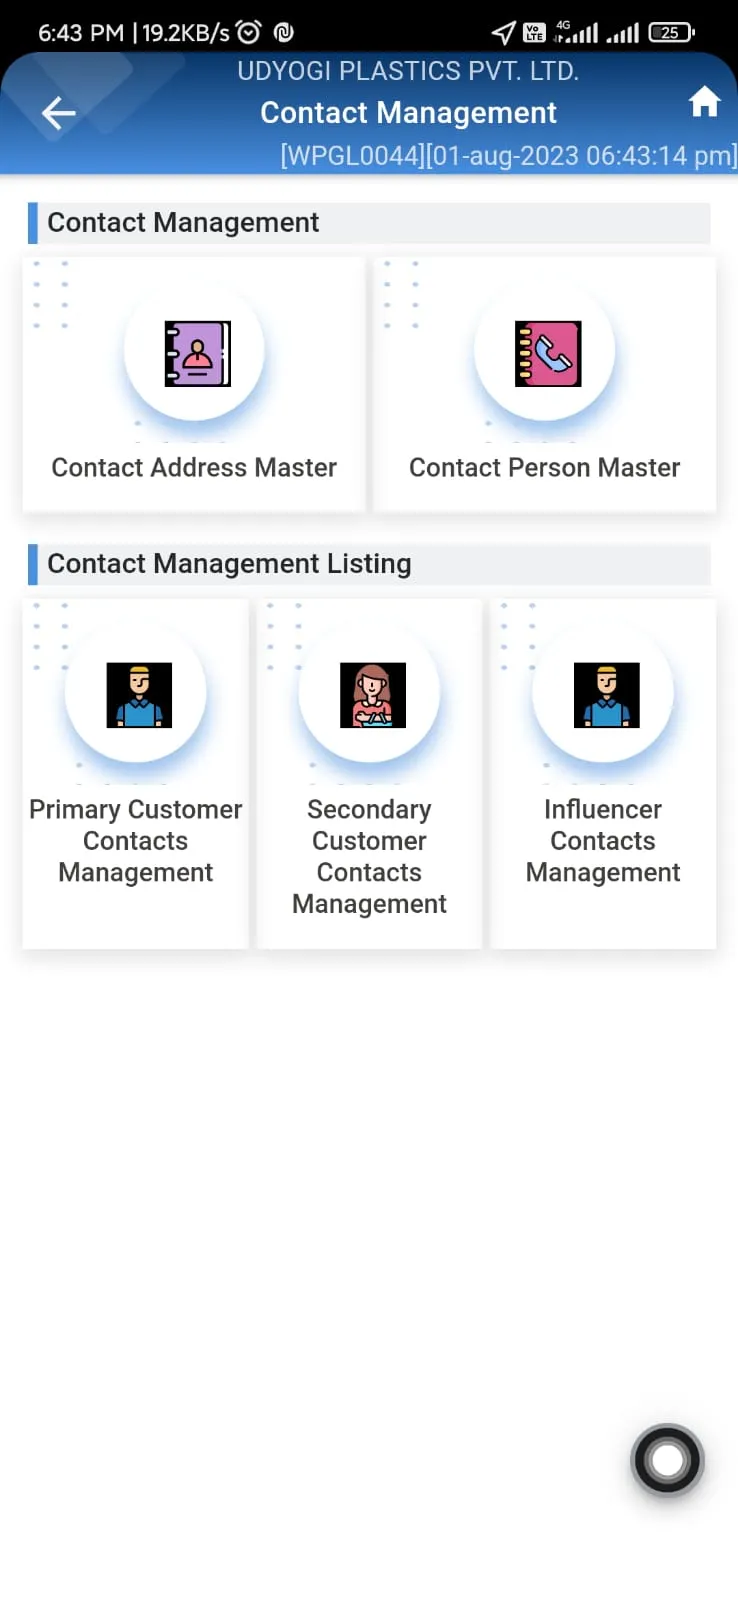Screen dimensions: 738x1600
Task: Tap the UDYOGI PLASTICS PVT. LTD. title
Action: click(x=408, y=71)
